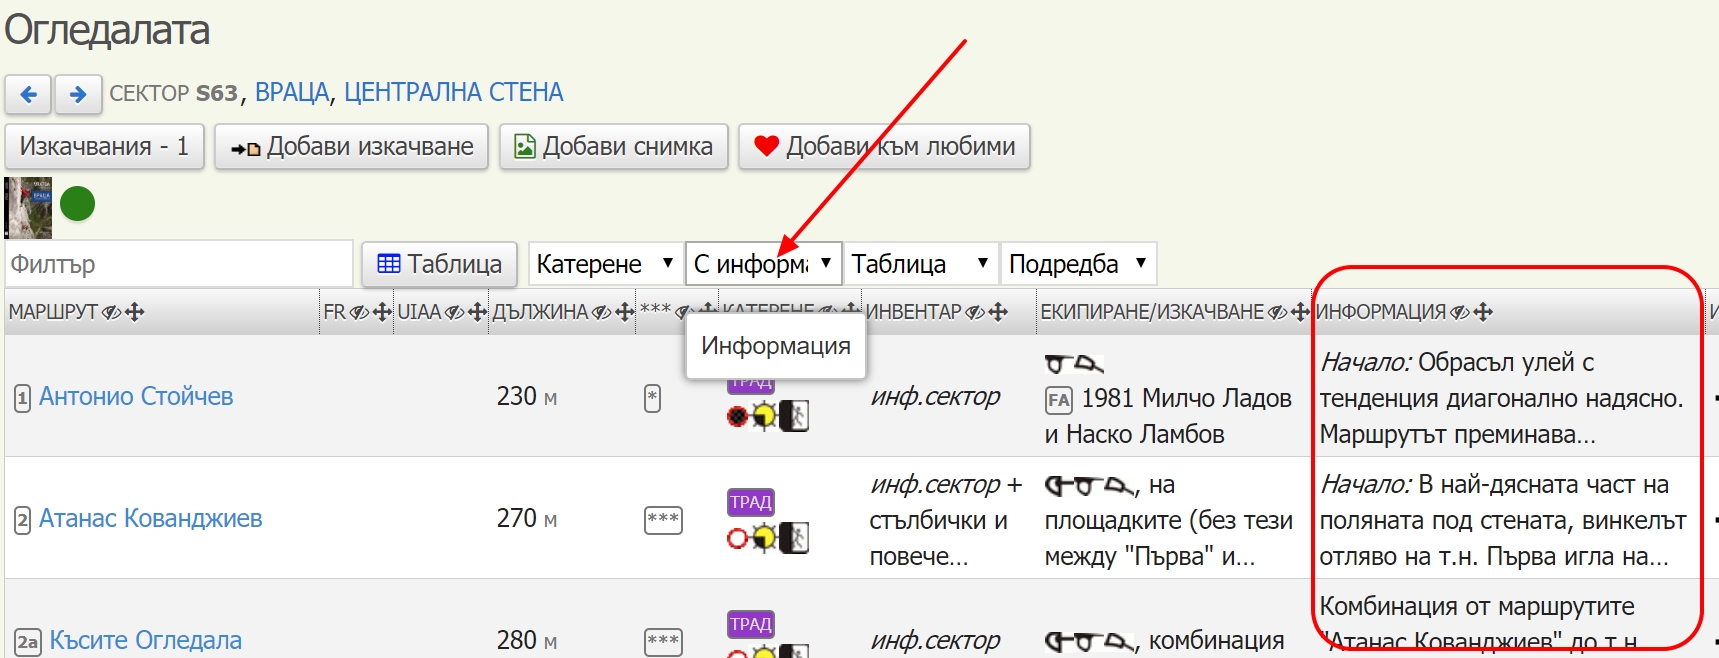Hide the UIAA column via eye icon
The height and width of the screenshot is (658, 1719).
(x=454, y=312)
